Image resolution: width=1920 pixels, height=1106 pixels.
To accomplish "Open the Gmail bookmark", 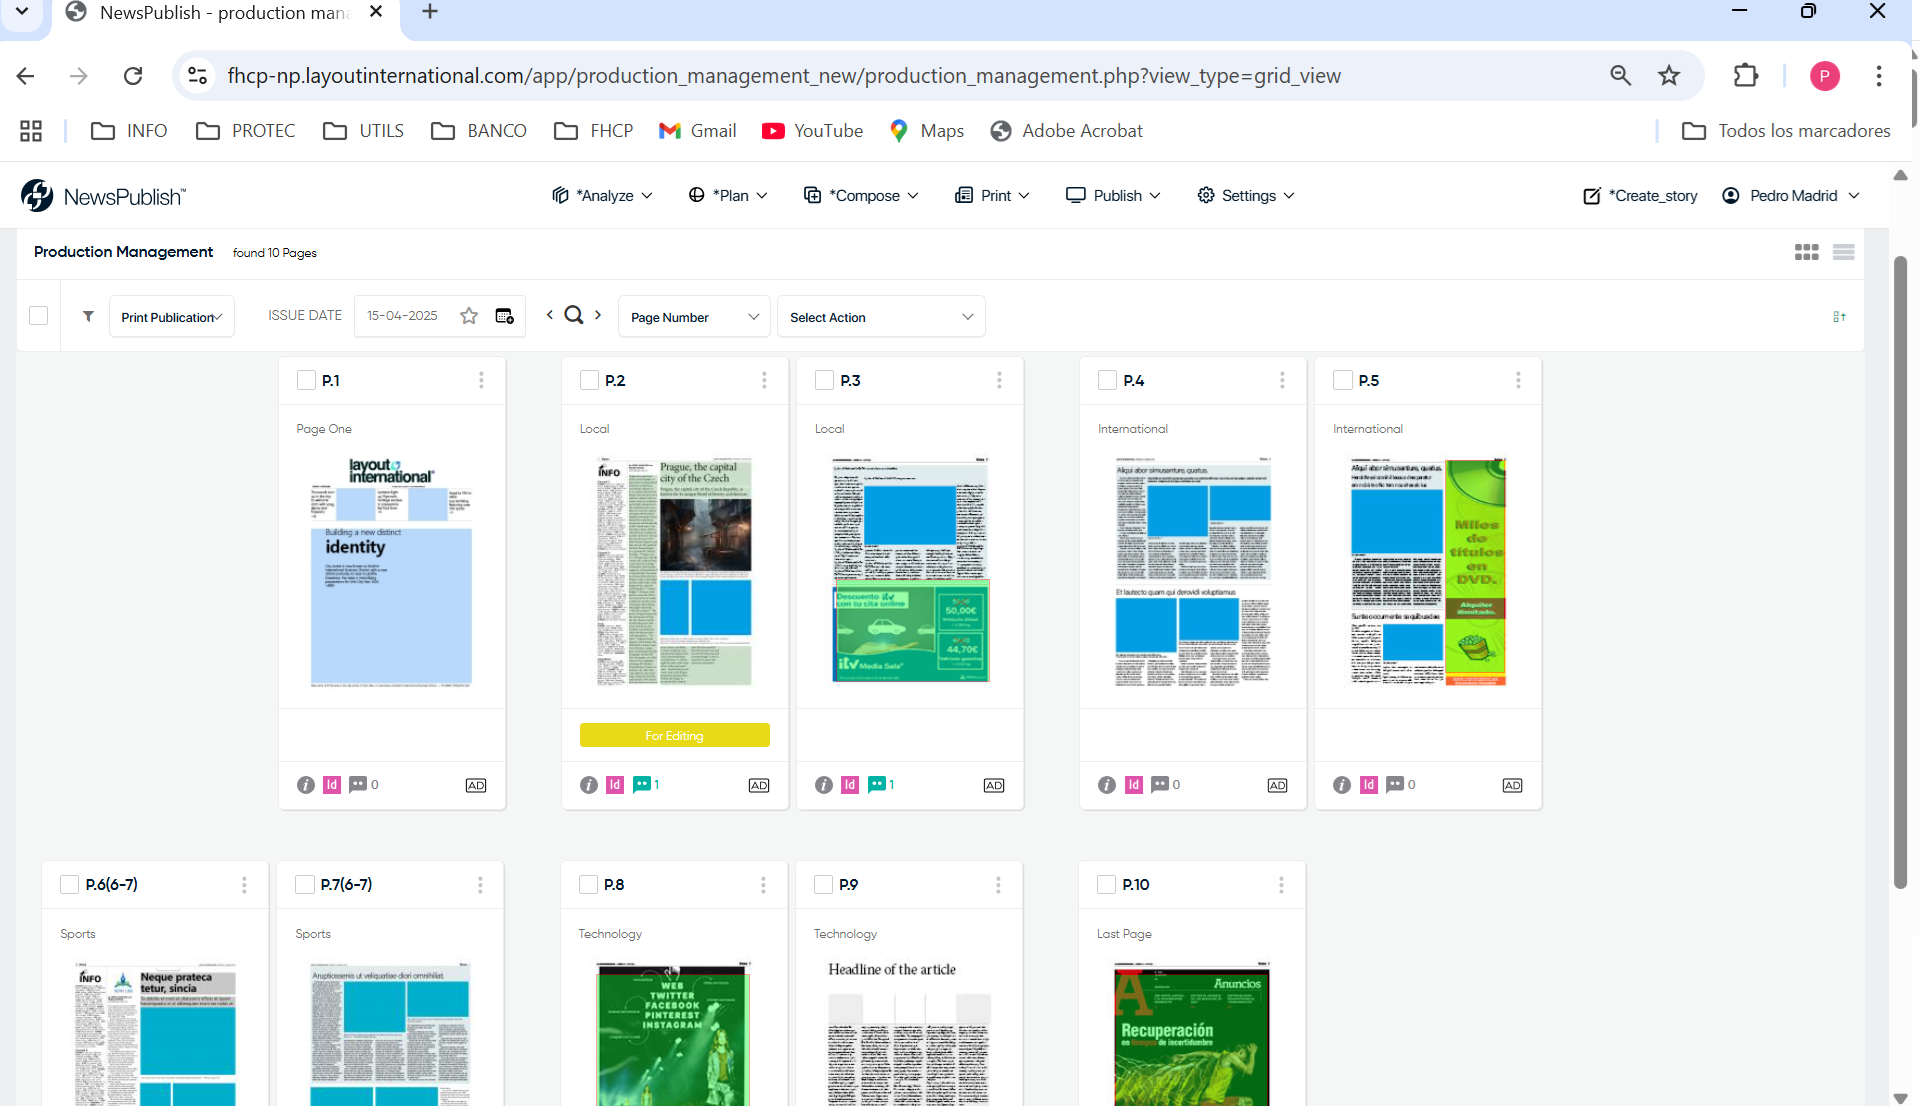I will (698, 131).
